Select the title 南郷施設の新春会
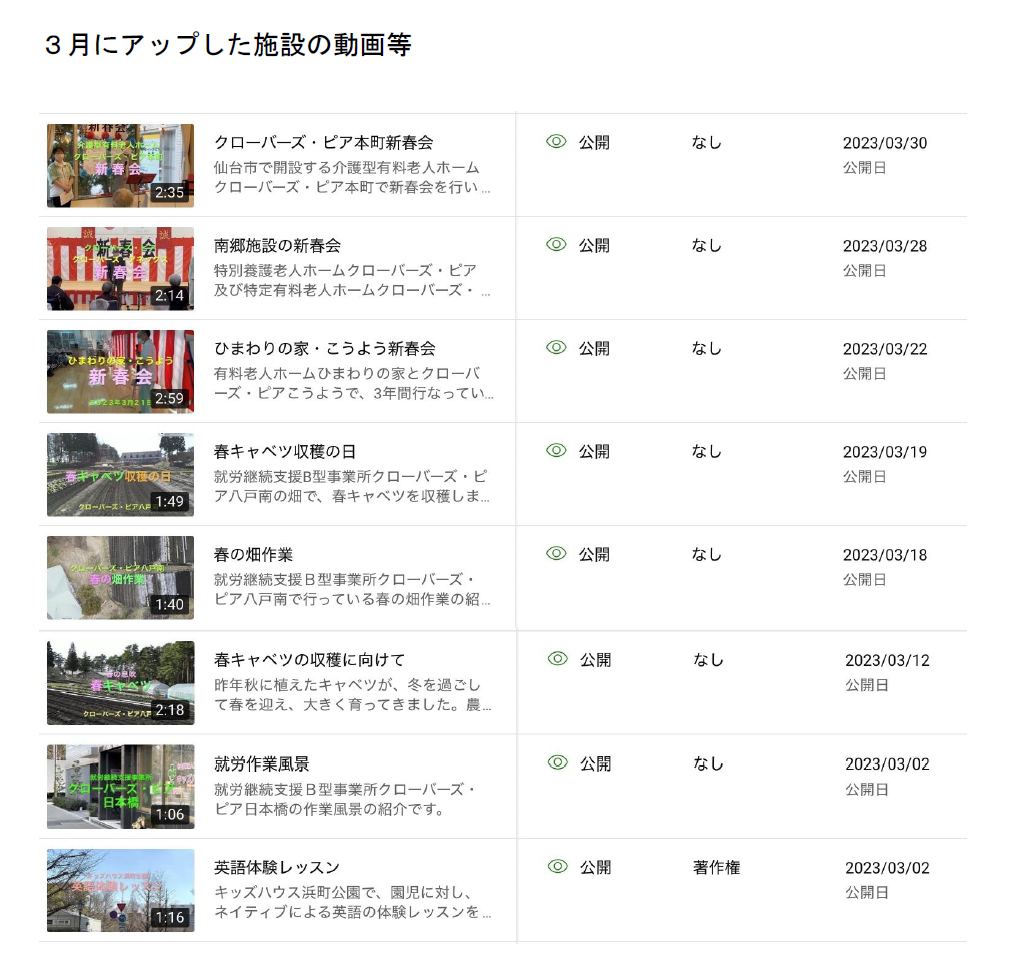 point(278,246)
